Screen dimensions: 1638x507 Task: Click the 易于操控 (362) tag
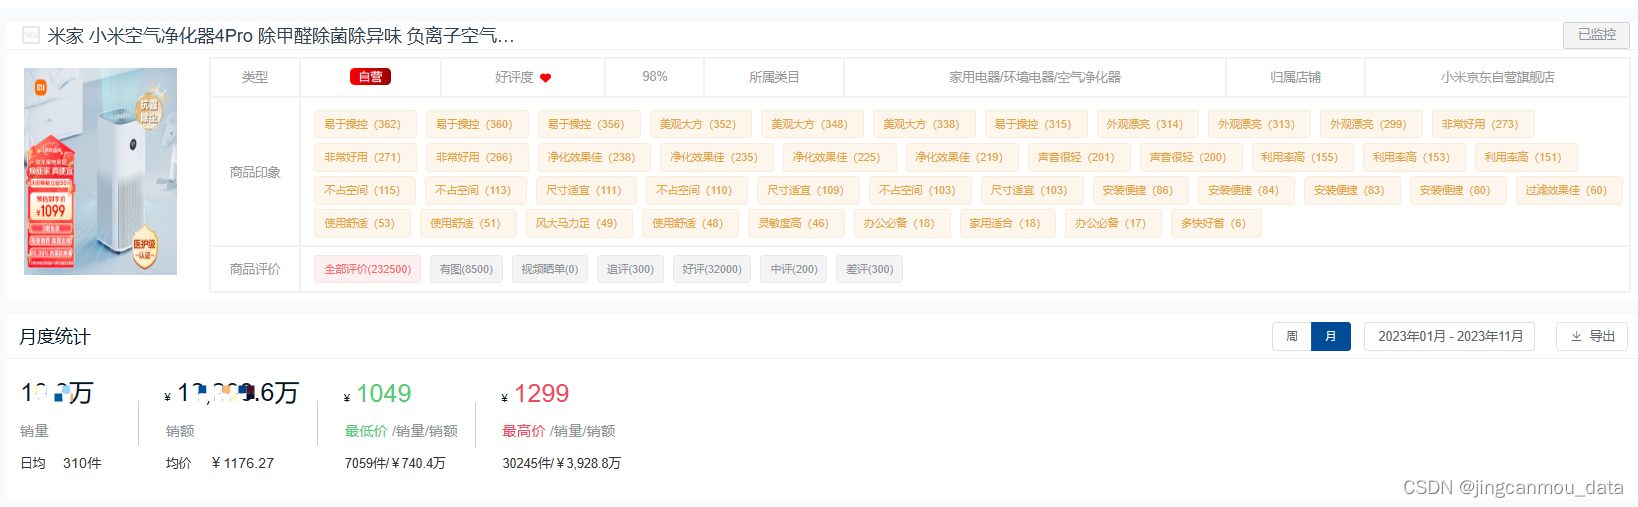tap(365, 124)
